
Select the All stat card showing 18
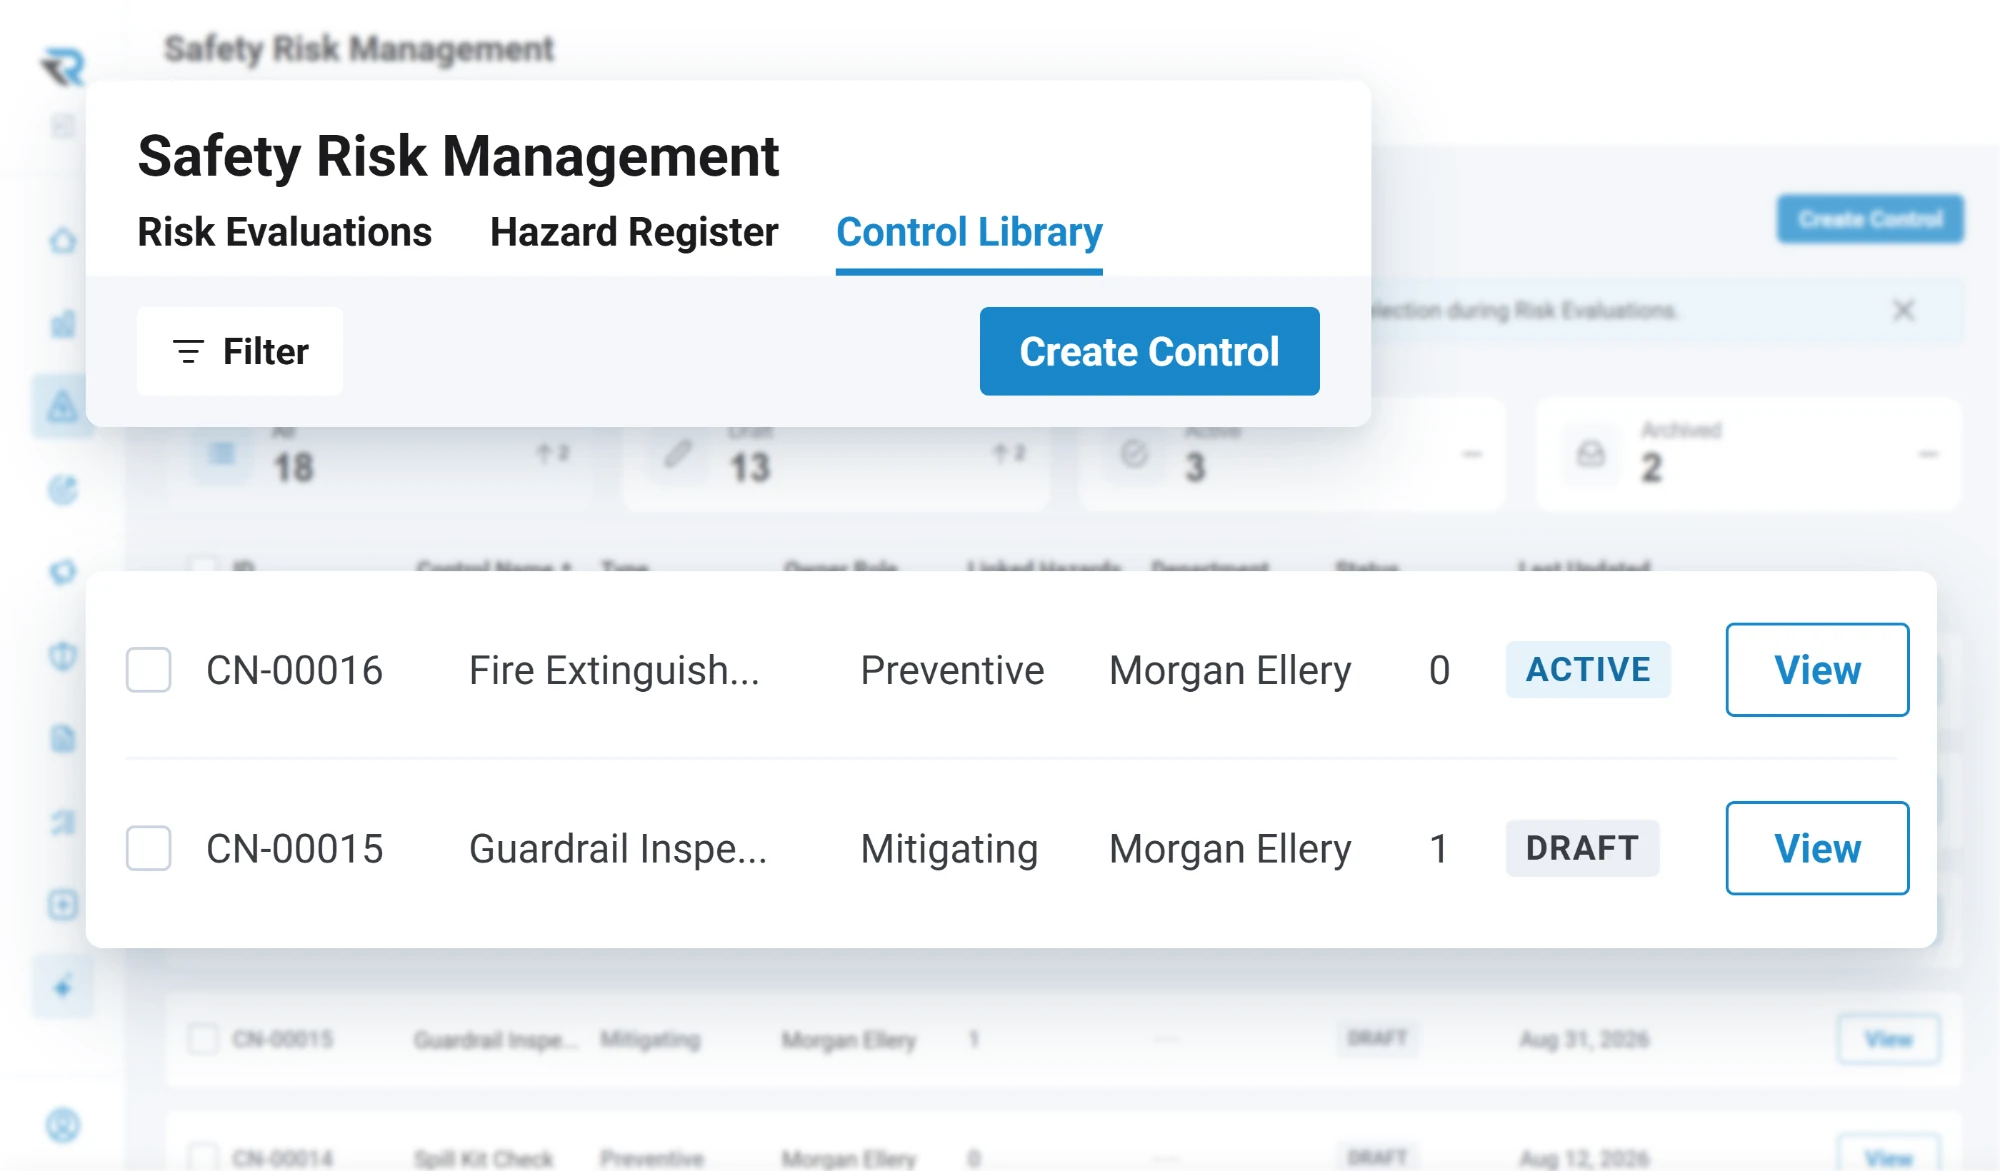(x=380, y=455)
